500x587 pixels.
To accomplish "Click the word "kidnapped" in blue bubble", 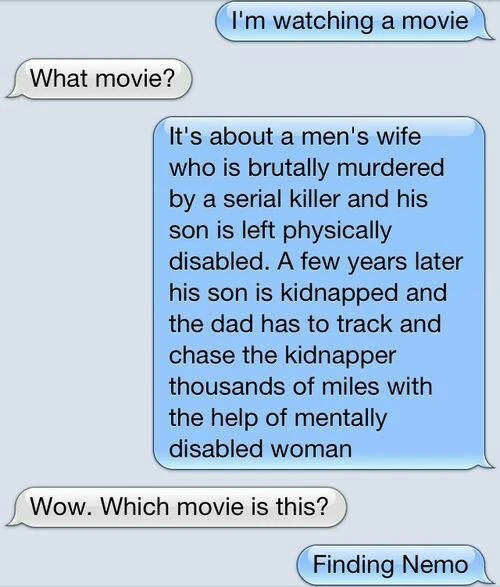I will pos(339,292).
